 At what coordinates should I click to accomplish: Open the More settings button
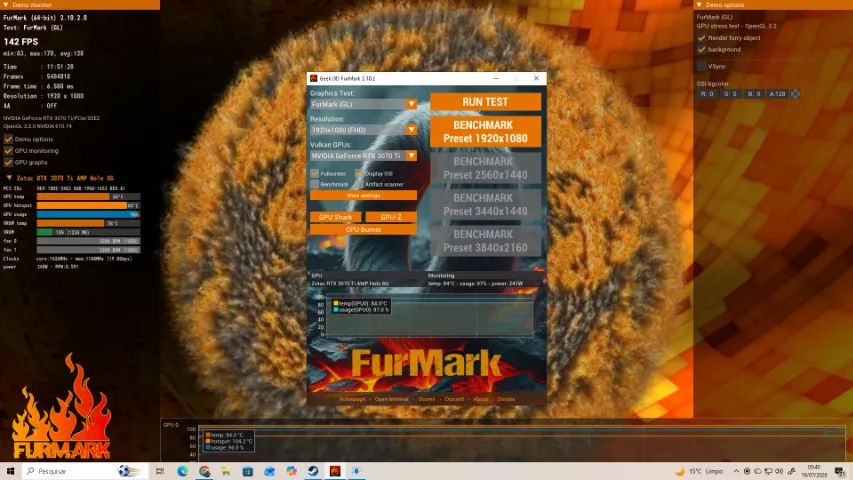pyautogui.click(x=363, y=195)
